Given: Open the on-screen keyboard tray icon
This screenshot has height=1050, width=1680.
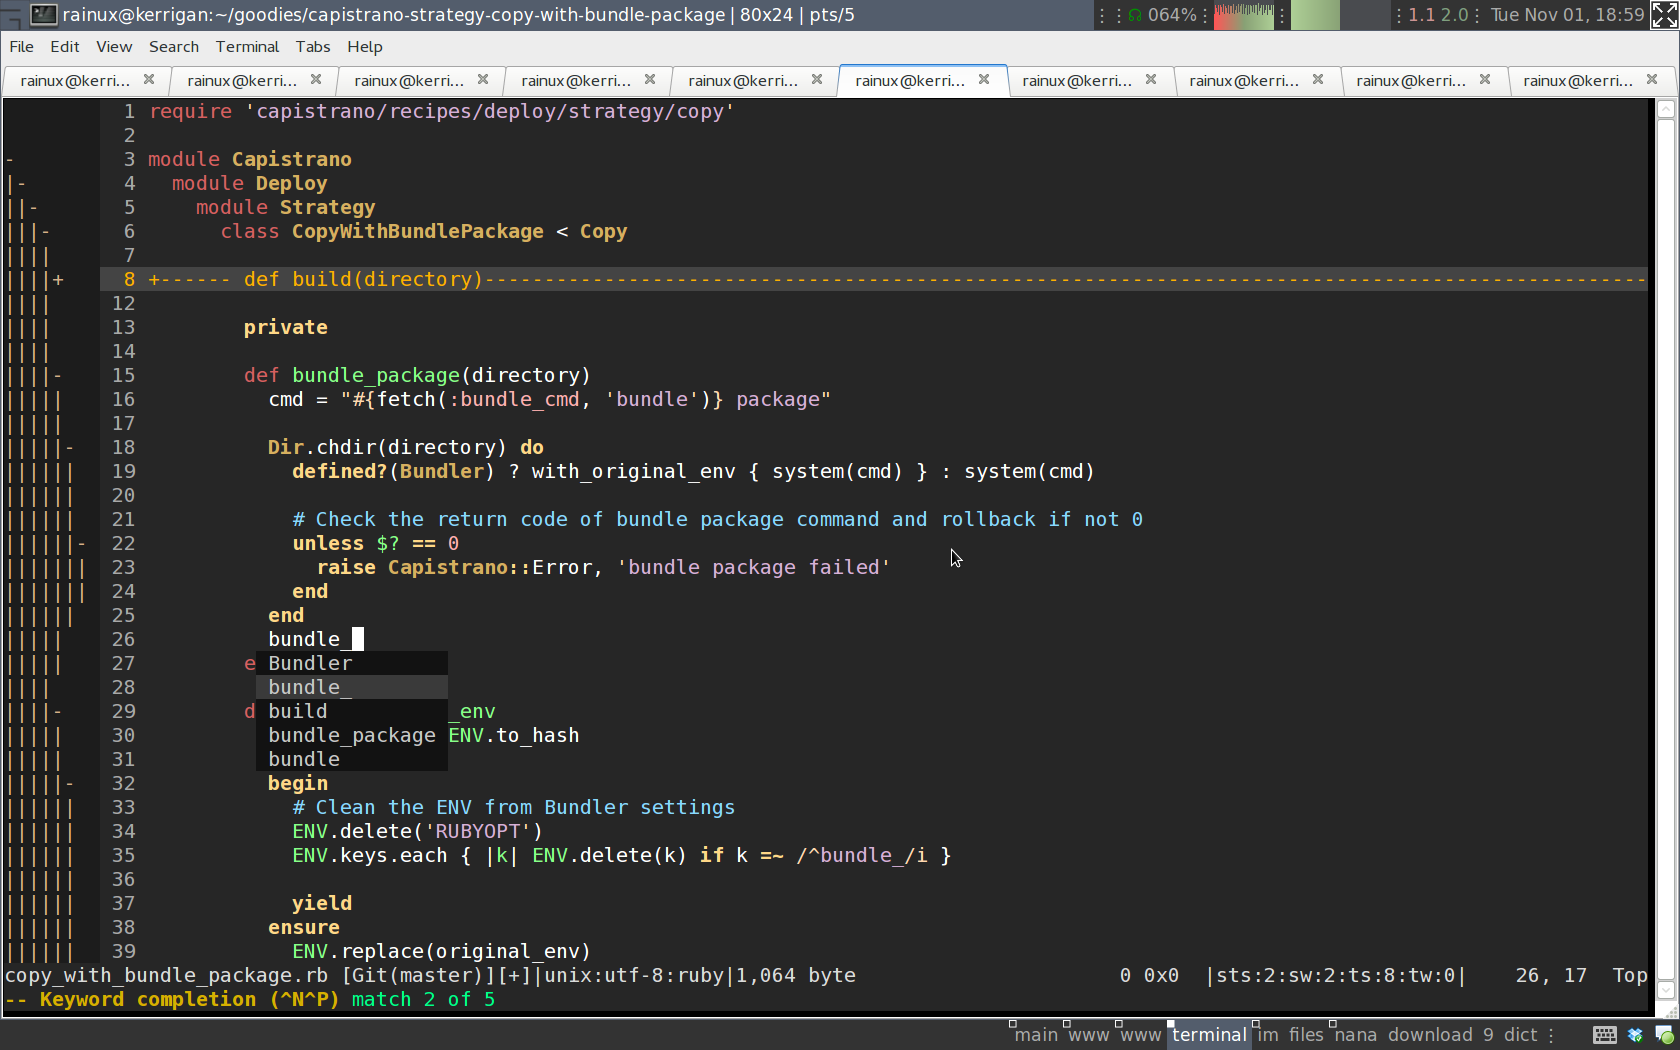Looking at the screenshot, I should [x=1605, y=1035].
